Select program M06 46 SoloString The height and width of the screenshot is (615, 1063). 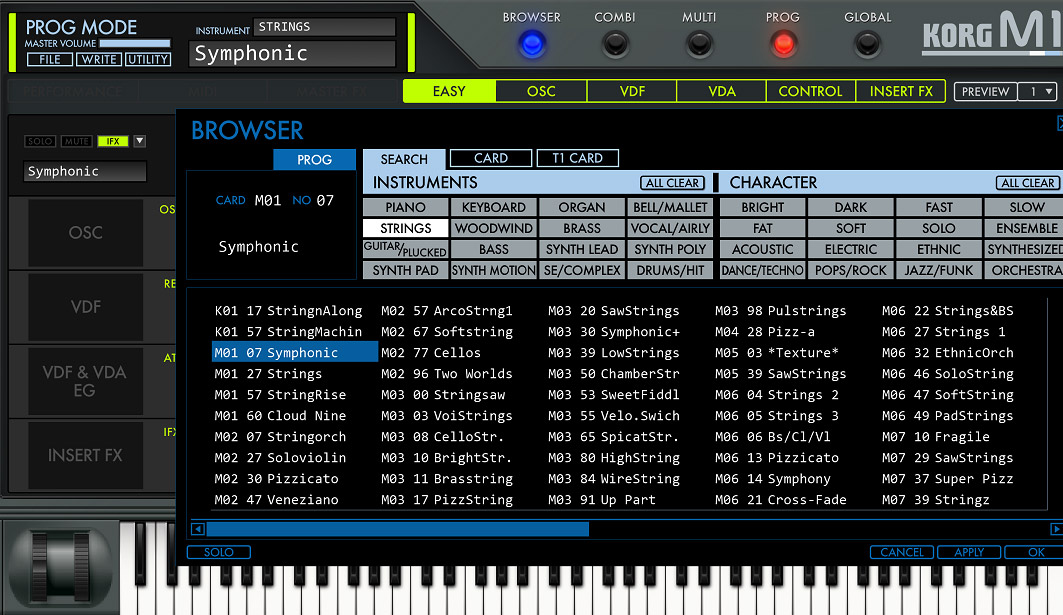[948, 374]
